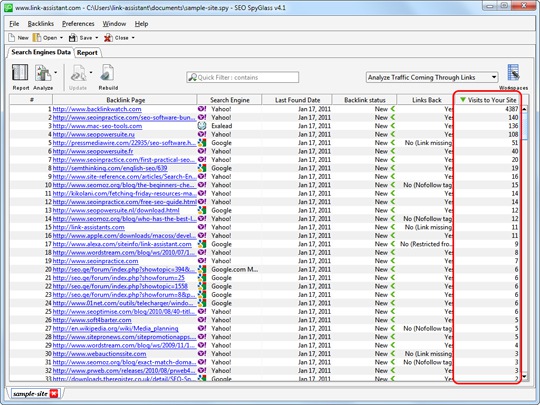The image size is (540, 405).
Task: Click the New project toolbar icon
Action: click(11, 38)
